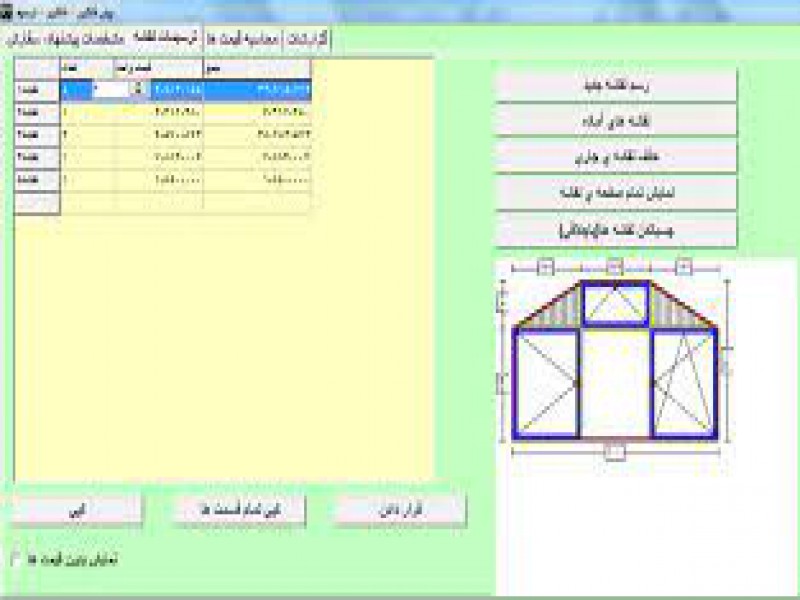The width and height of the screenshot is (800, 600).
Task: Toggle the 'نمایش بدون قیمت ها' checkbox
Action: click(x=15, y=559)
